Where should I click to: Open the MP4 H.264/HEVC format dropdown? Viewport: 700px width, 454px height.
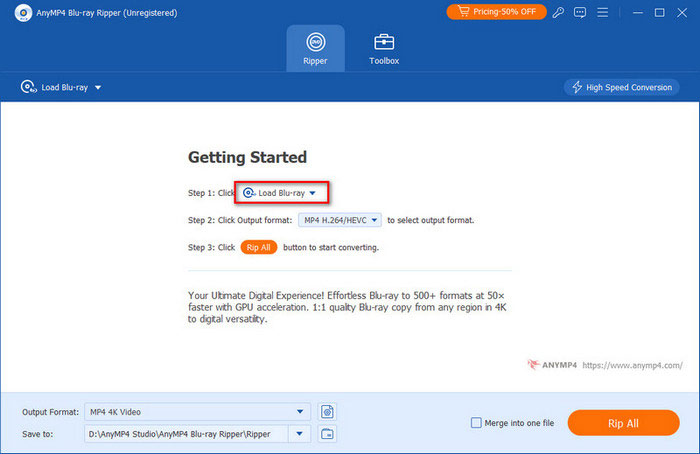pyautogui.click(x=340, y=220)
